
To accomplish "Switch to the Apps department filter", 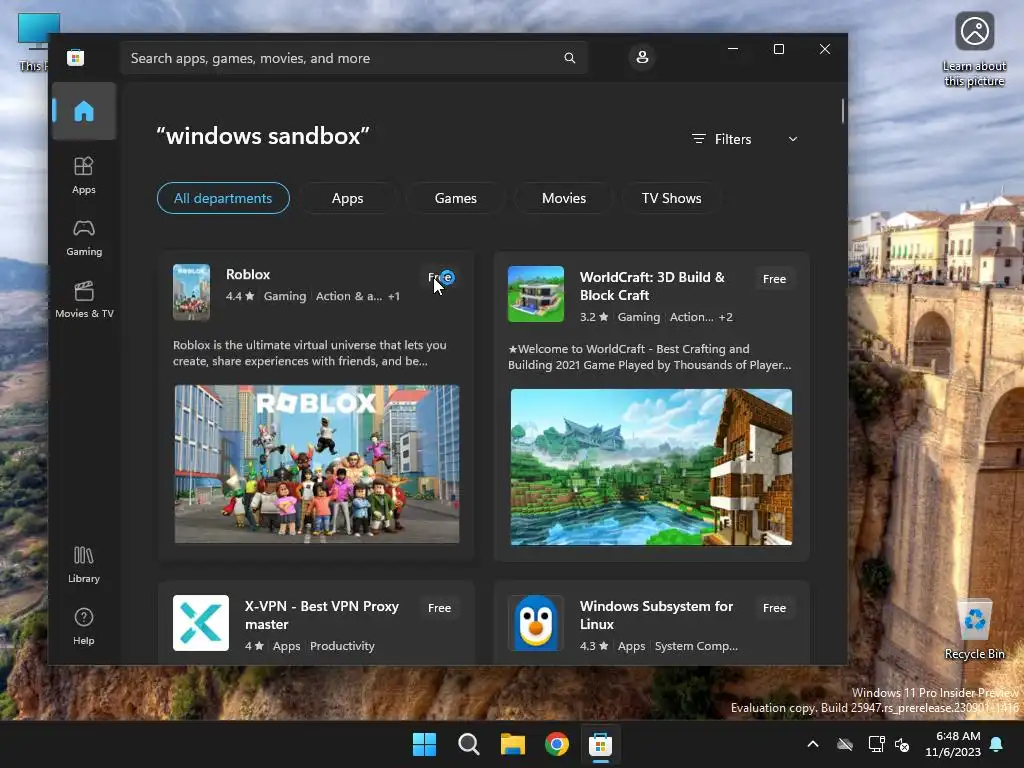I will [x=347, y=198].
